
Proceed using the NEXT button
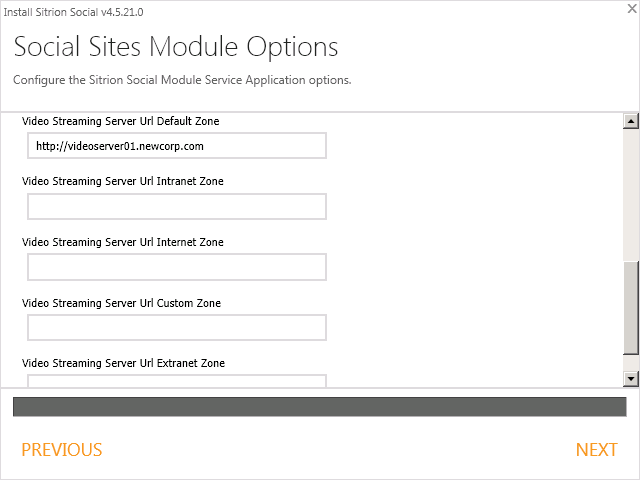click(596, 450)
